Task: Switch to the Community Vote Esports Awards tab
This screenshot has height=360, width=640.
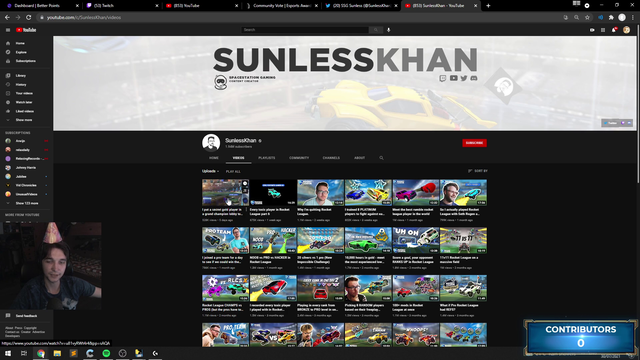Action: click(282, 6)
